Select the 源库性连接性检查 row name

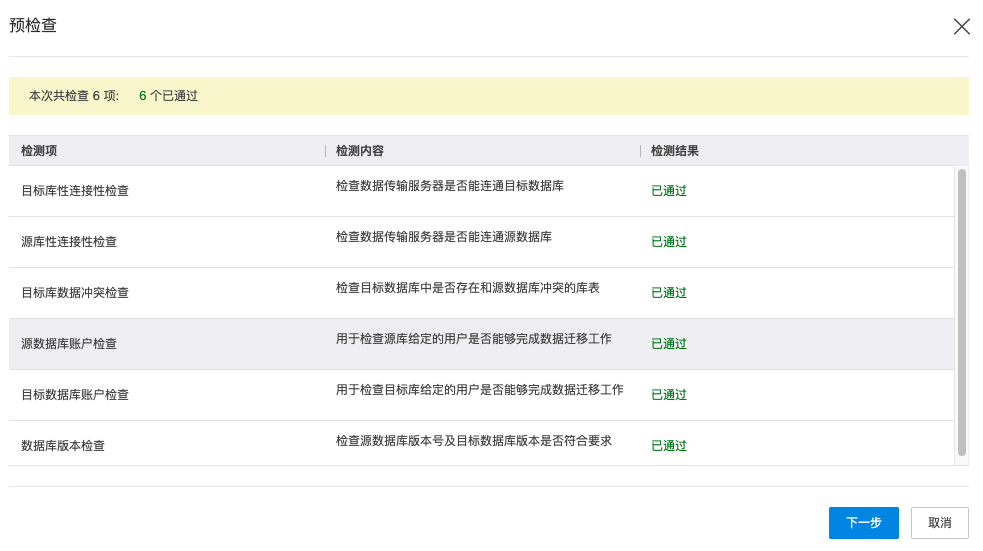click(x=69, y=242)
